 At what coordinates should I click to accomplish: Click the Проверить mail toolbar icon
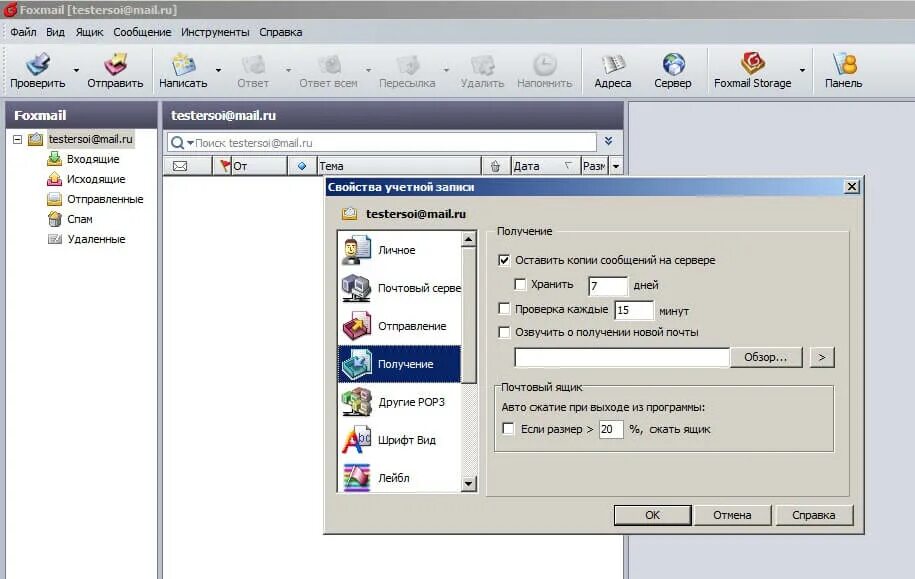pyautogui.click(x=39, y=64)
